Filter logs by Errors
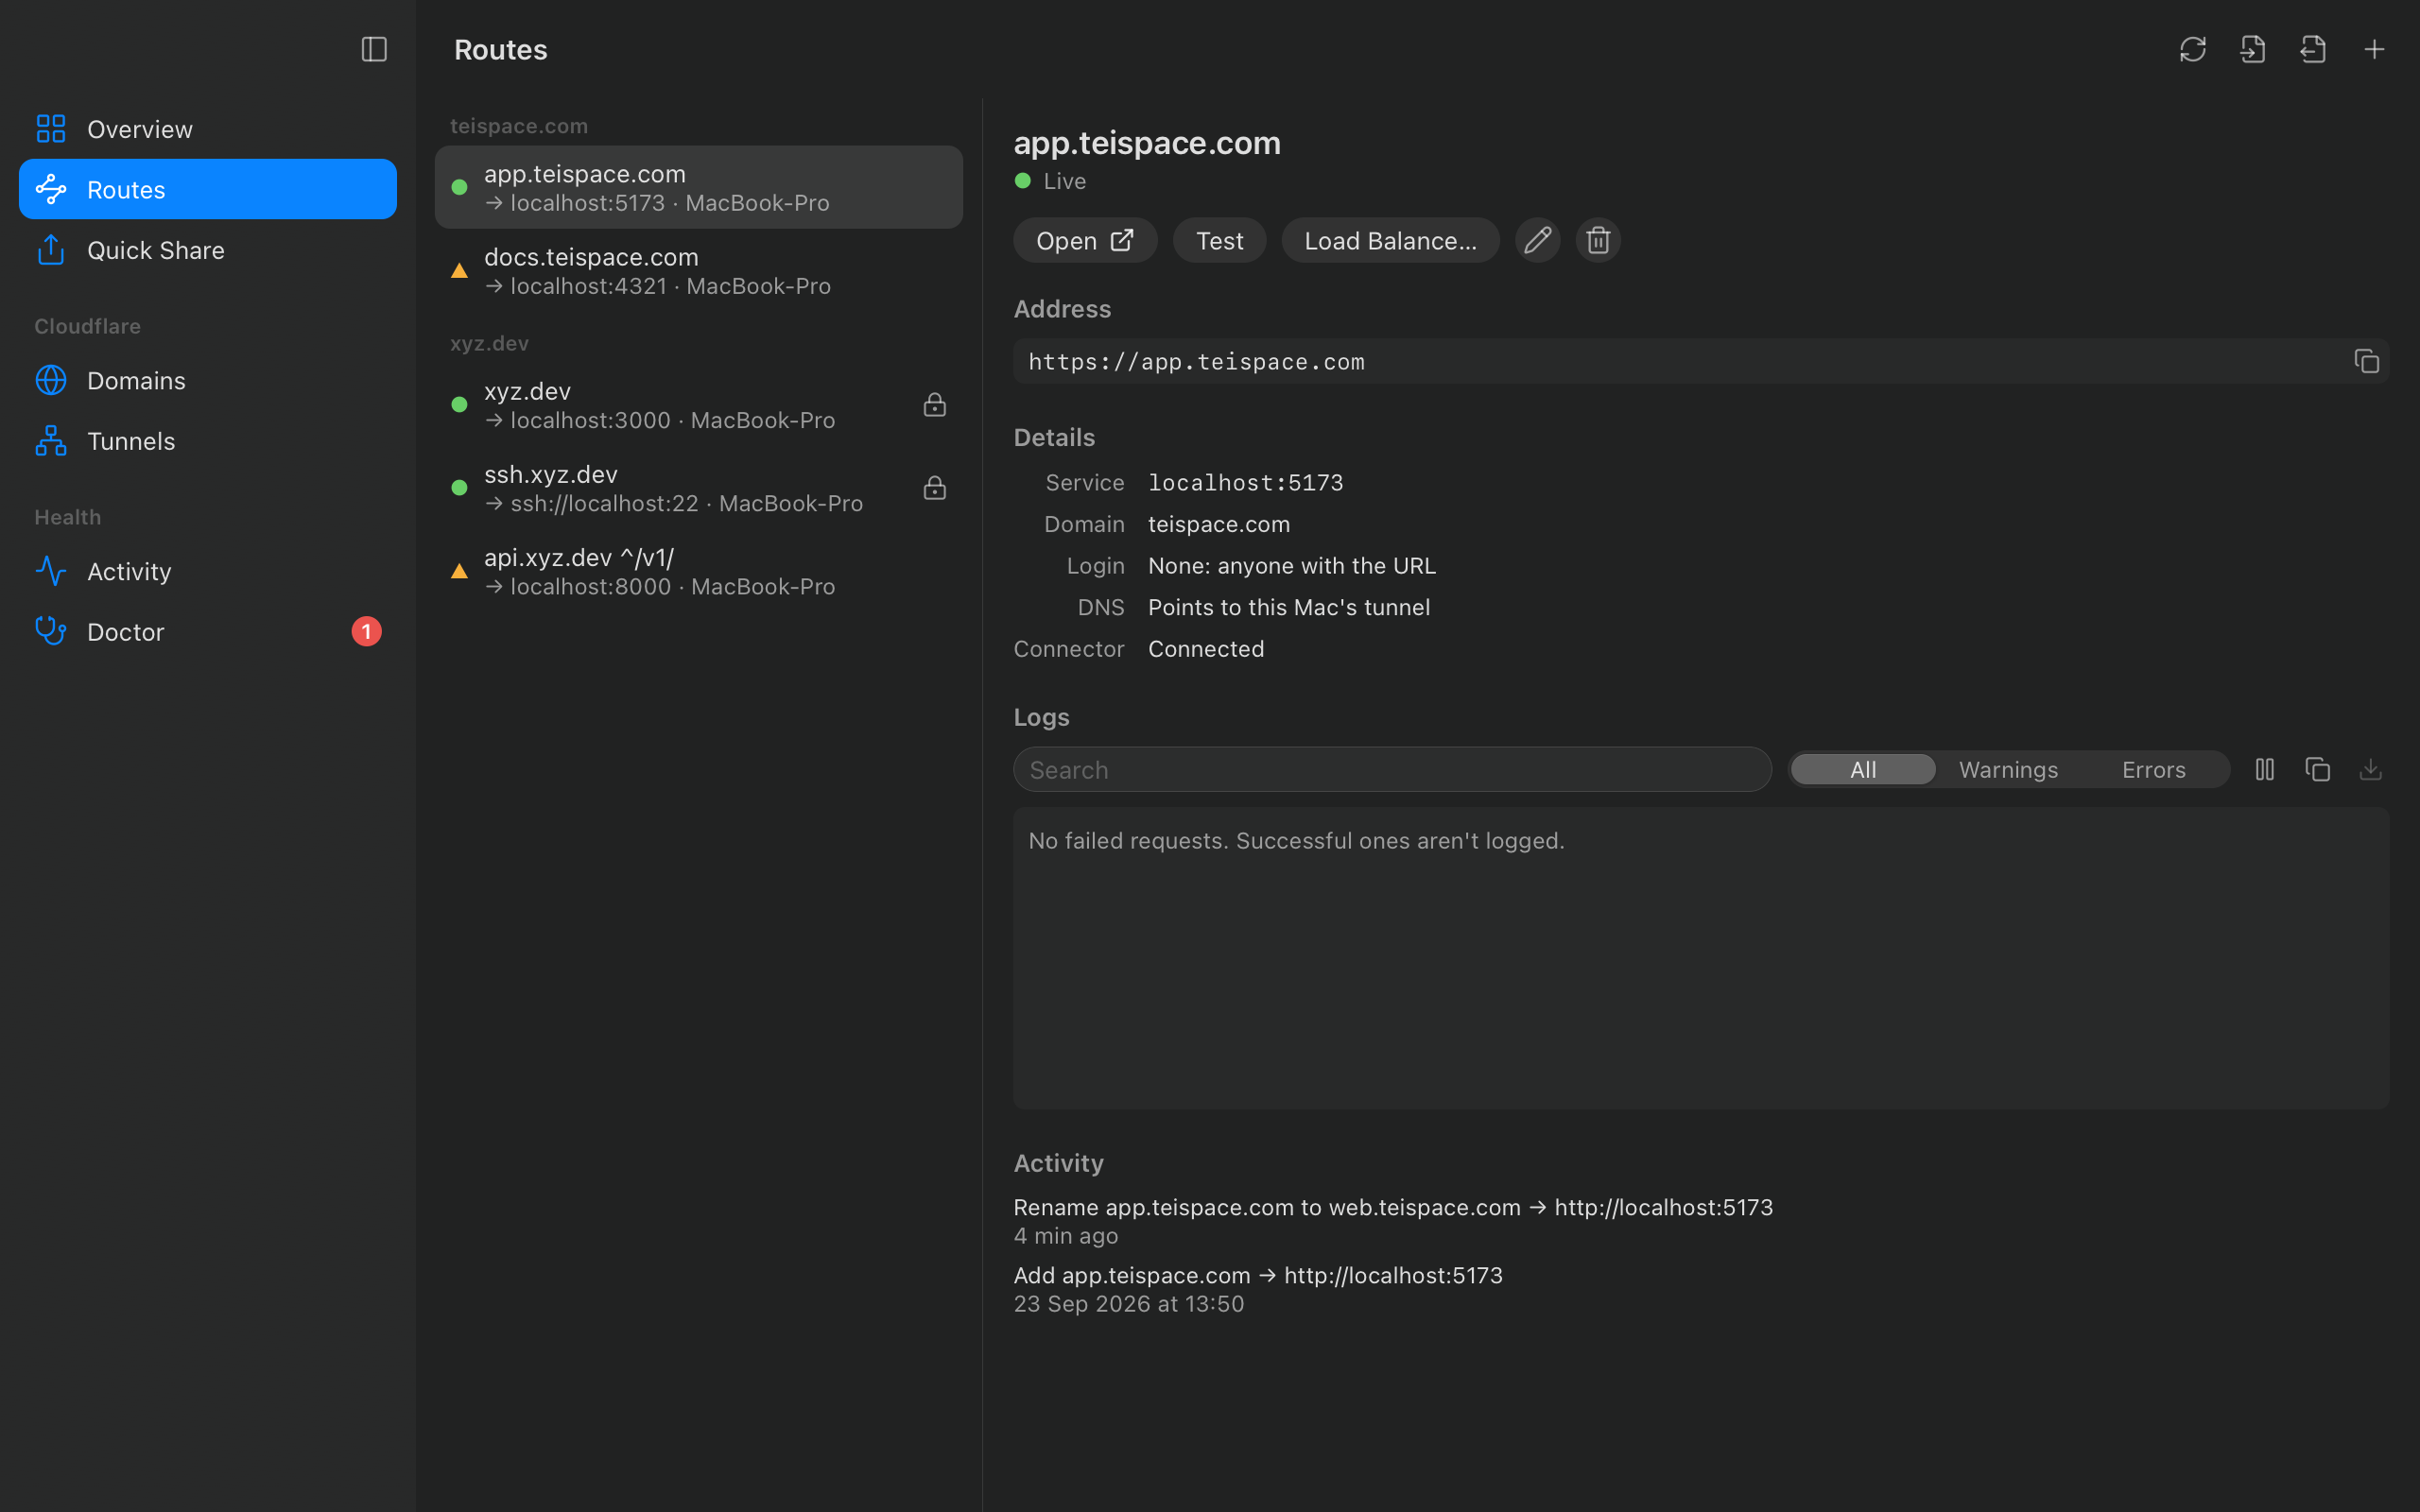 point(2153,769)
